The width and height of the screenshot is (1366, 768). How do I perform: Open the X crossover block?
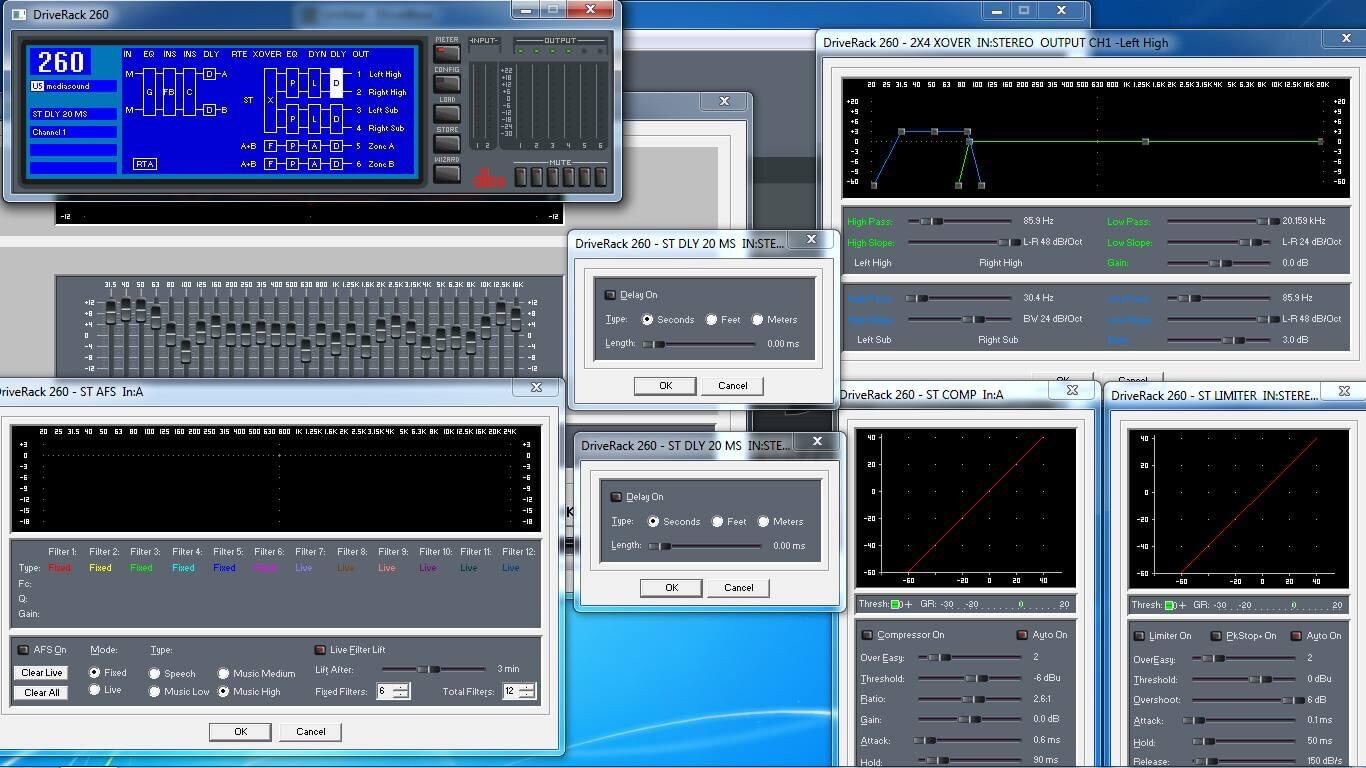[270, 100]
